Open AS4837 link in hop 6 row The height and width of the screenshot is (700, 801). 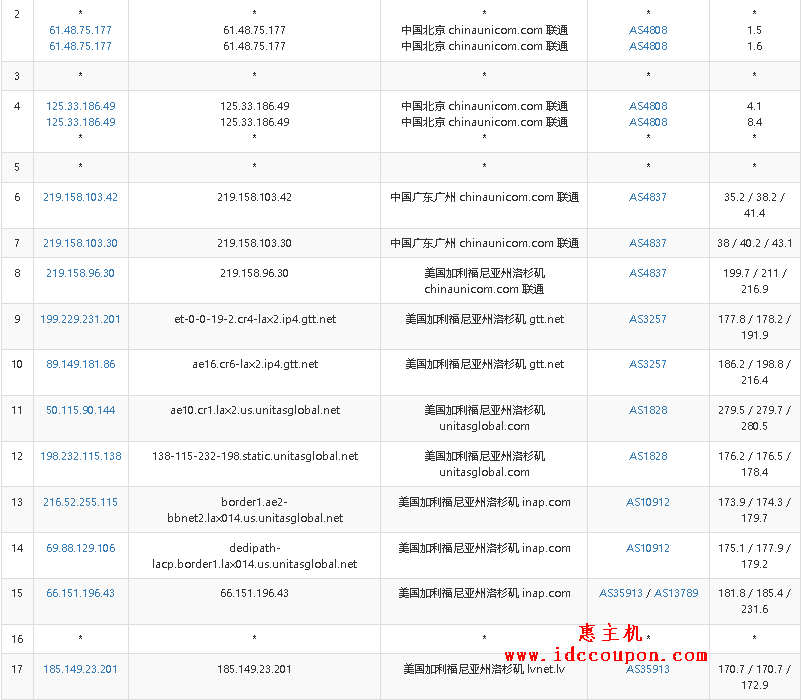click(647, 197)
